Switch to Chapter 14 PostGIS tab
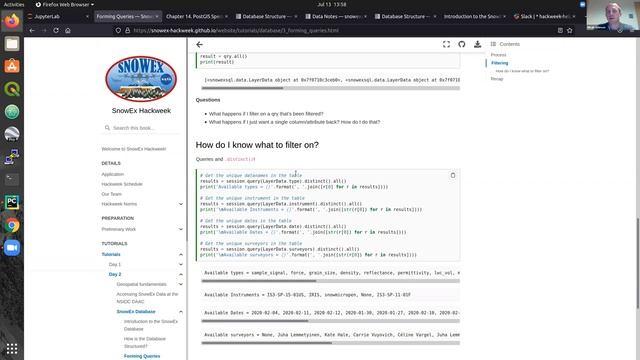Viewport: 640px width, 360px height. coord(196,16)
